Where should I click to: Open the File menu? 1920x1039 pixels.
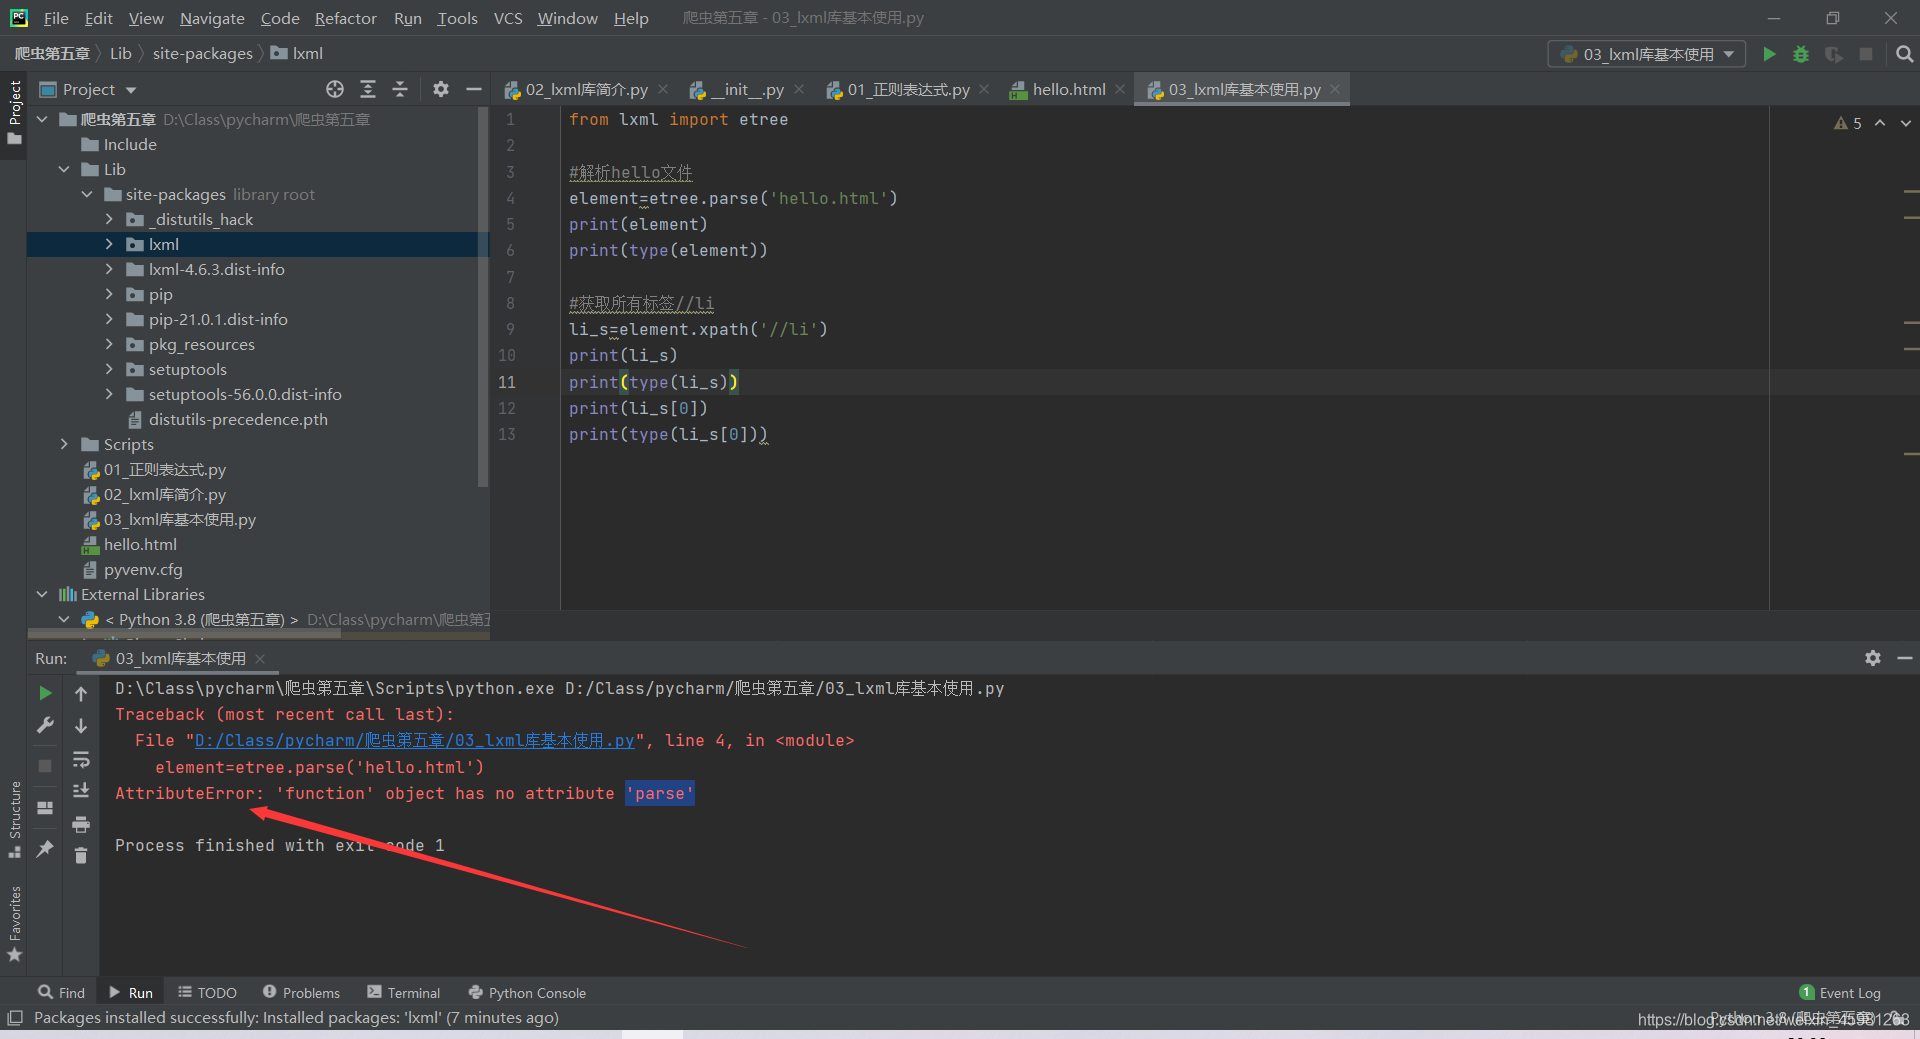[x=56, y=18]
